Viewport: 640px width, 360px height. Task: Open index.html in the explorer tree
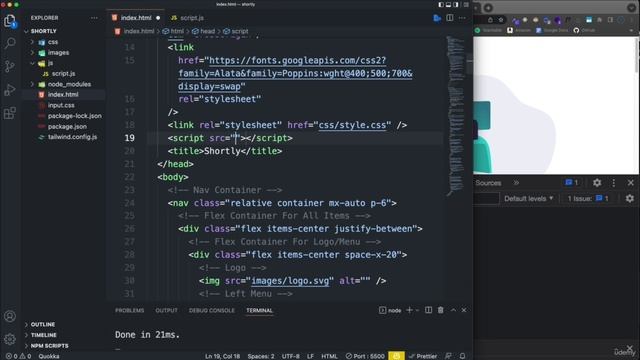[x=63, y=95]
